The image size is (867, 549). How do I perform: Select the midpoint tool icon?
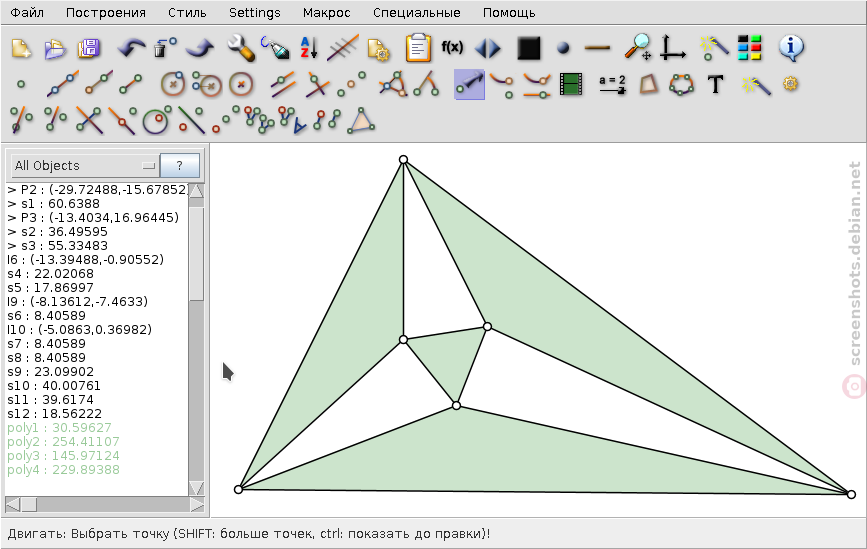tap(352, 85)
